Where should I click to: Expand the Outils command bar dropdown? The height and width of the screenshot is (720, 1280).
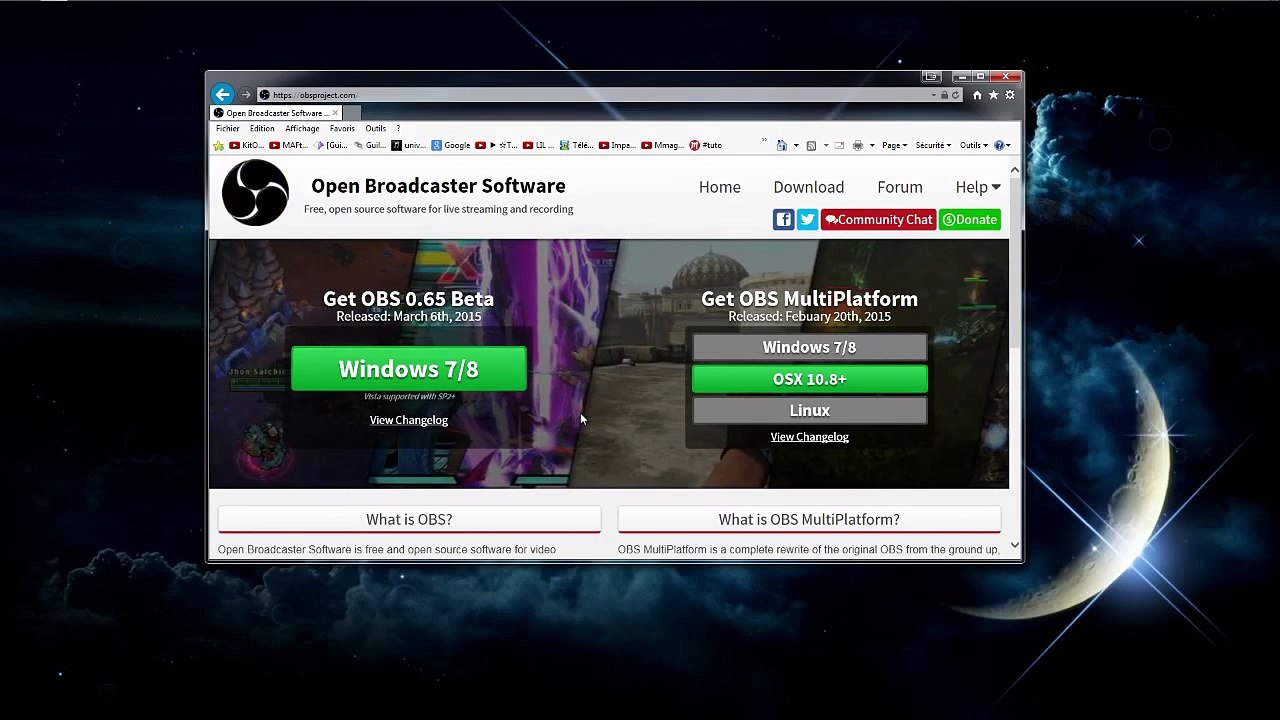coord(973,145)
